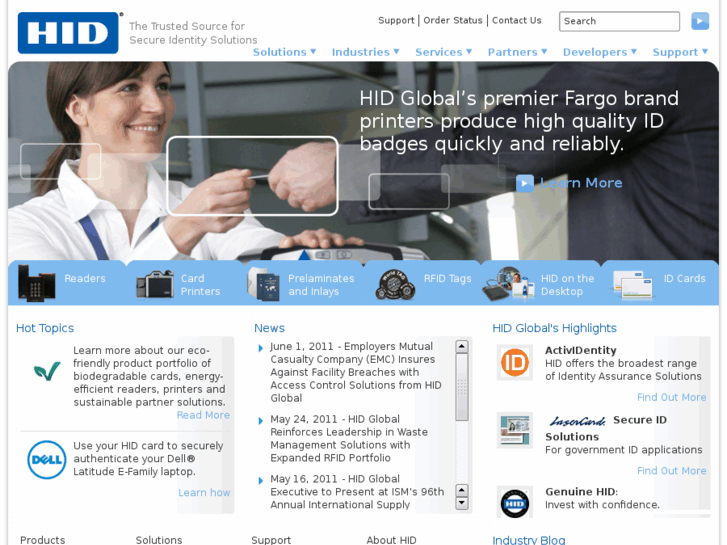727x545 pixels.
Task: Click the May 24, 2011 news bullet arrow
Action: coord(260,421)
